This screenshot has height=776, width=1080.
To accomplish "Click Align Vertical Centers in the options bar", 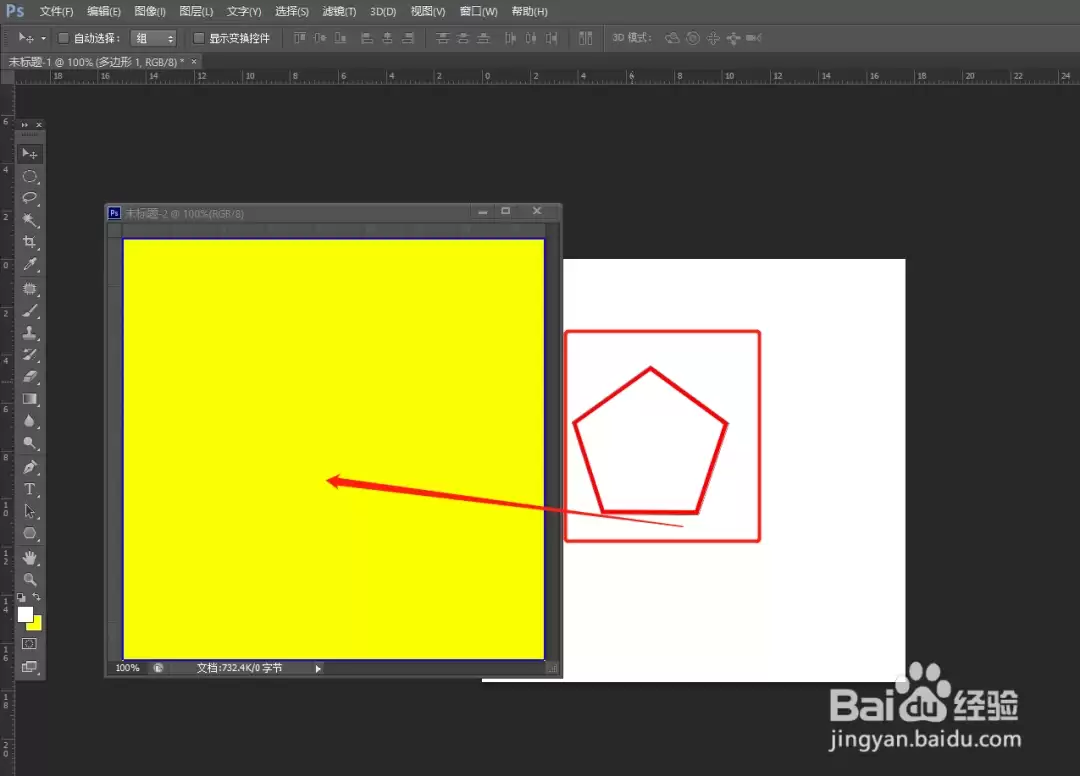I will point(320,38).
